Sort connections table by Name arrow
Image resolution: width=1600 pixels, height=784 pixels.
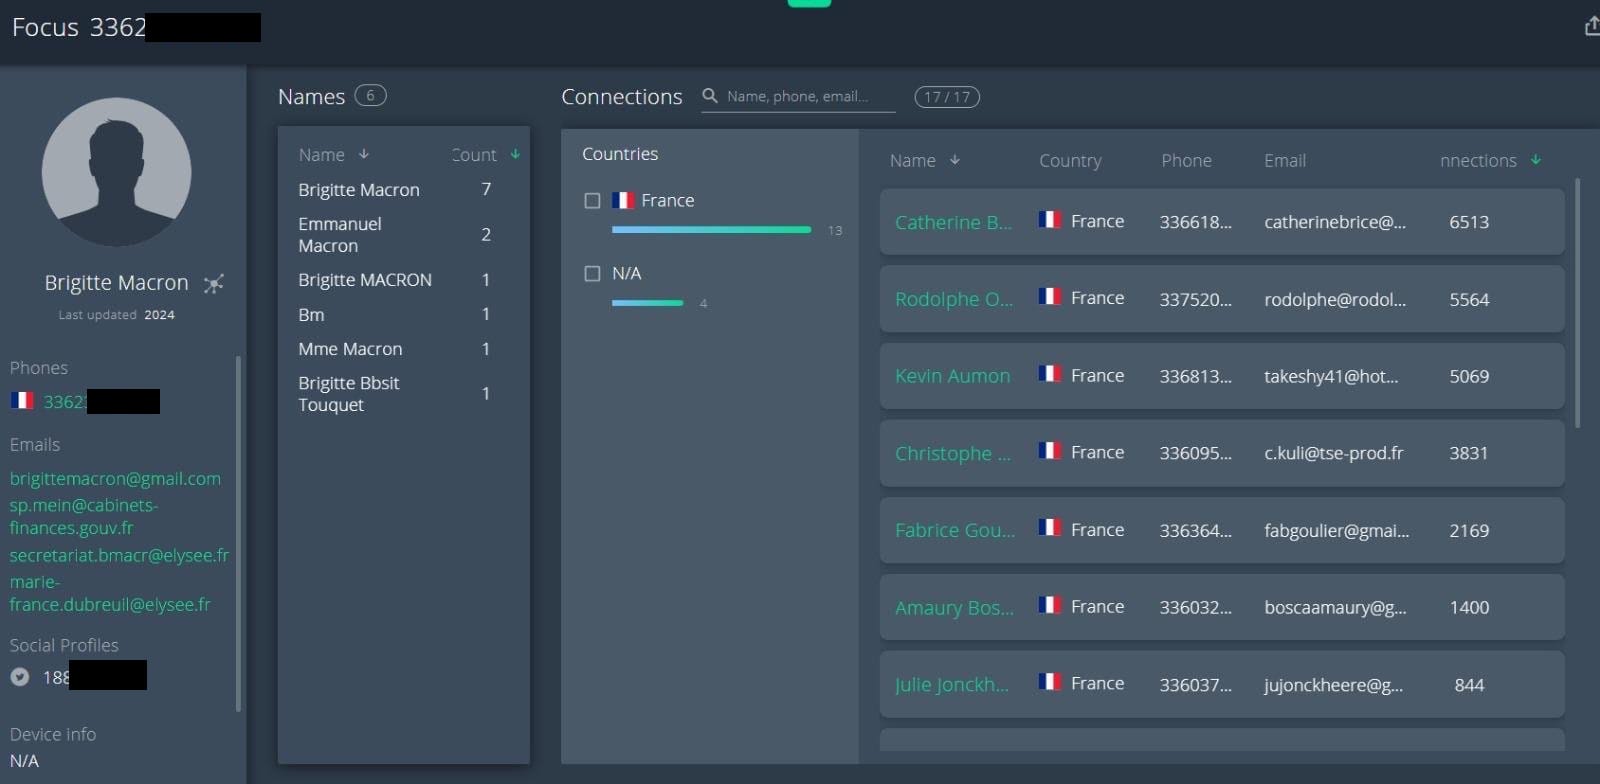(955, 160)
